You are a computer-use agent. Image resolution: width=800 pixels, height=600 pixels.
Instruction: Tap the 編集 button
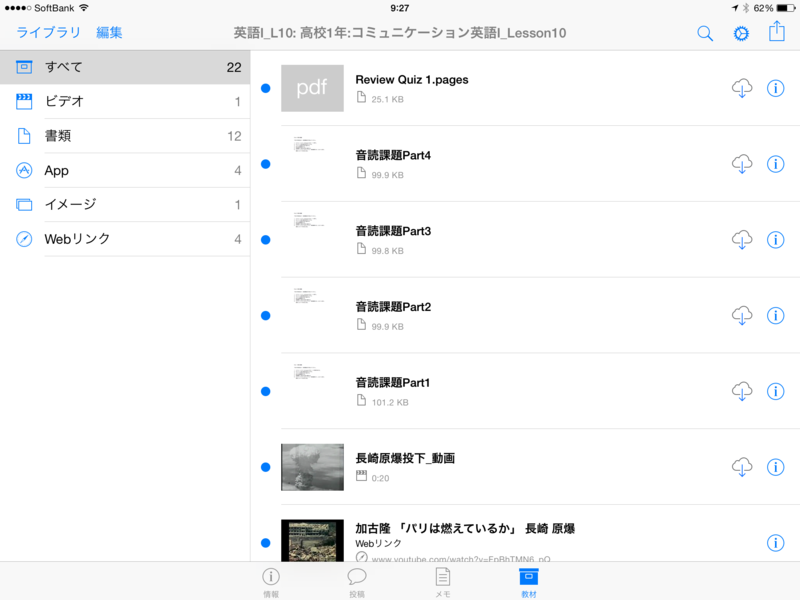click(x=109, y=33)
